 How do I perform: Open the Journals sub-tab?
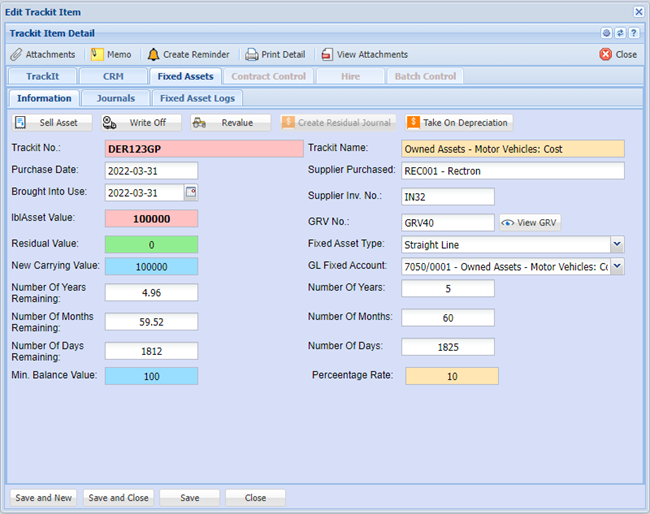[x=116, y=98]
